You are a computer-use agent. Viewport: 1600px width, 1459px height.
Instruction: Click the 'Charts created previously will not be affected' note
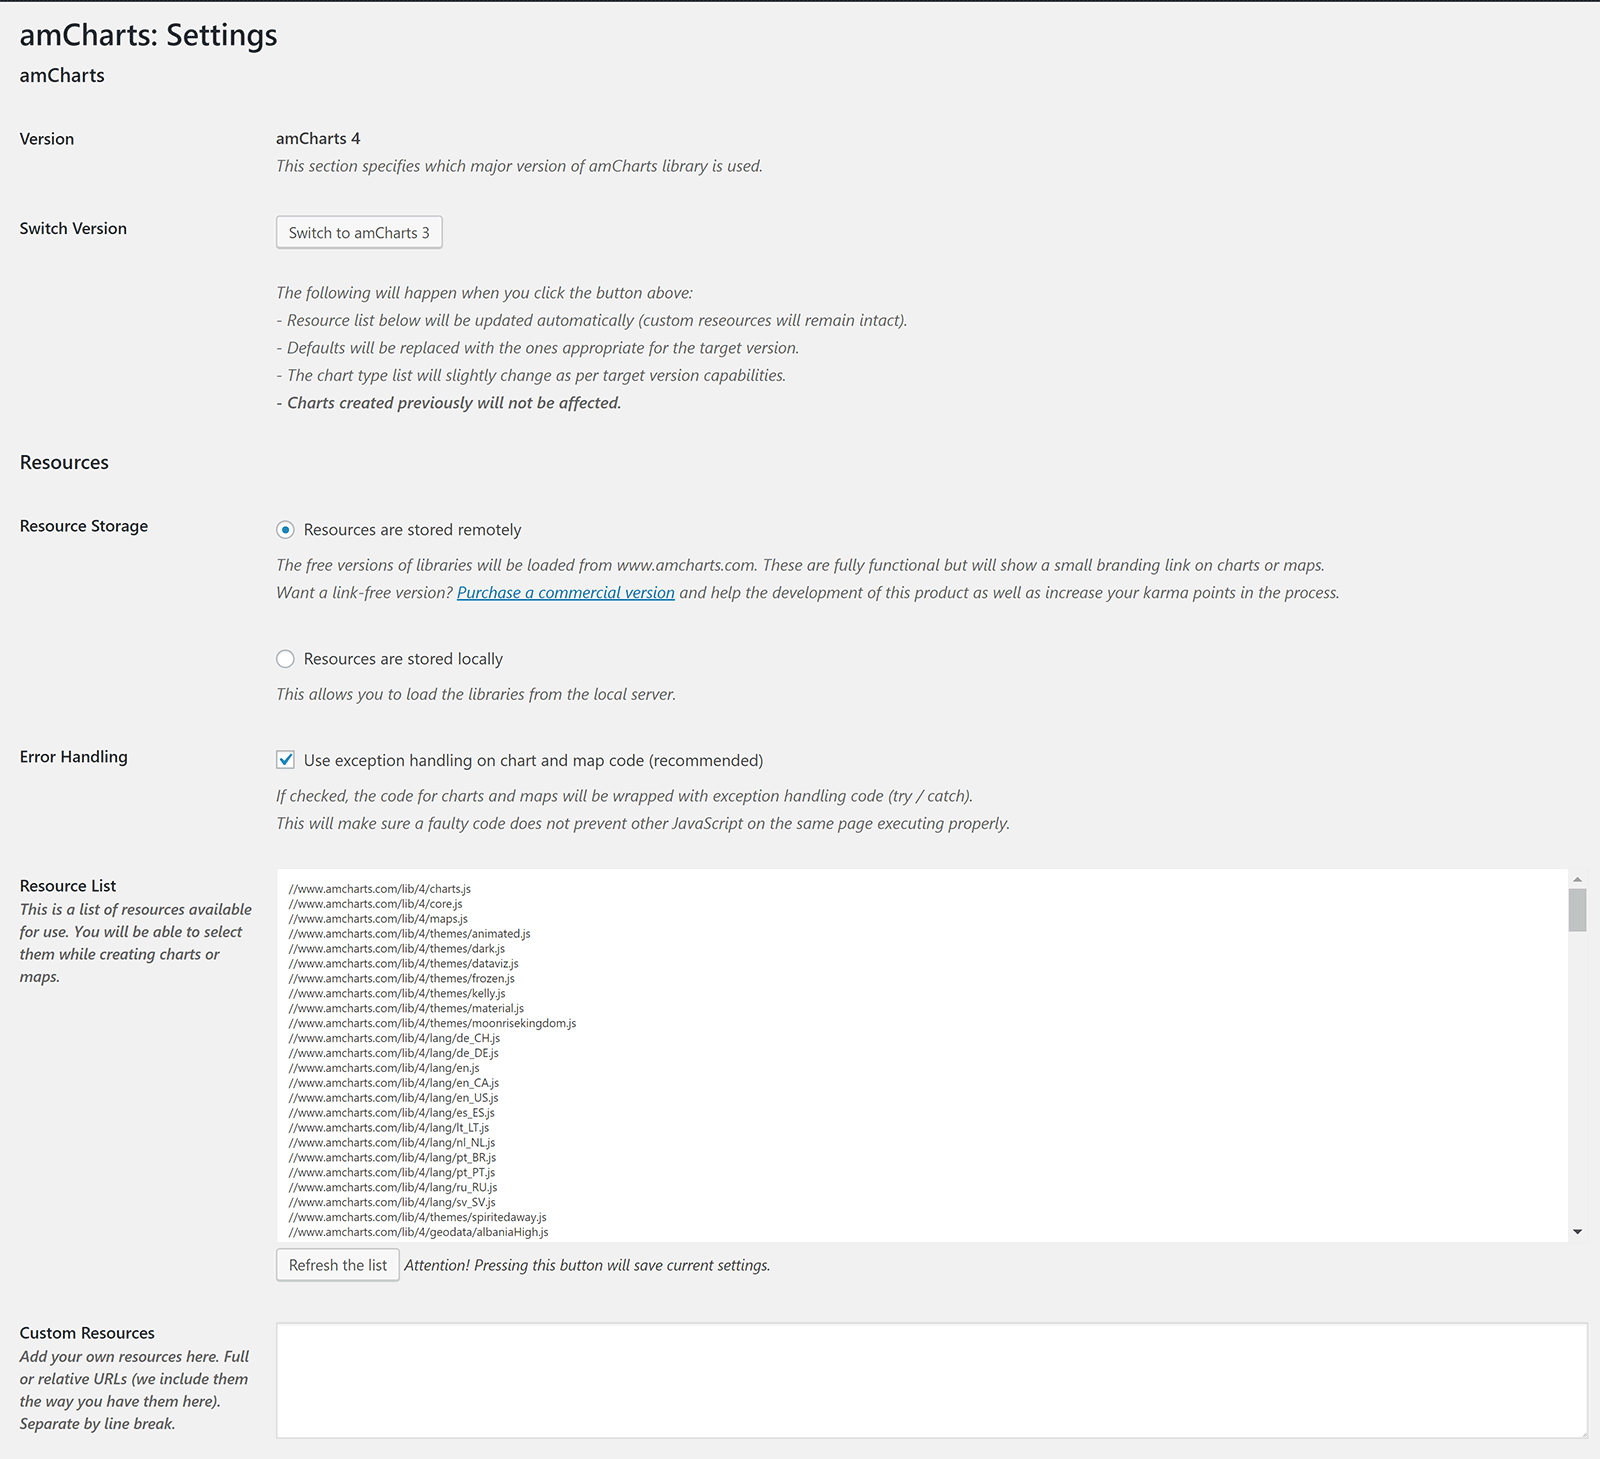(449, 403)
